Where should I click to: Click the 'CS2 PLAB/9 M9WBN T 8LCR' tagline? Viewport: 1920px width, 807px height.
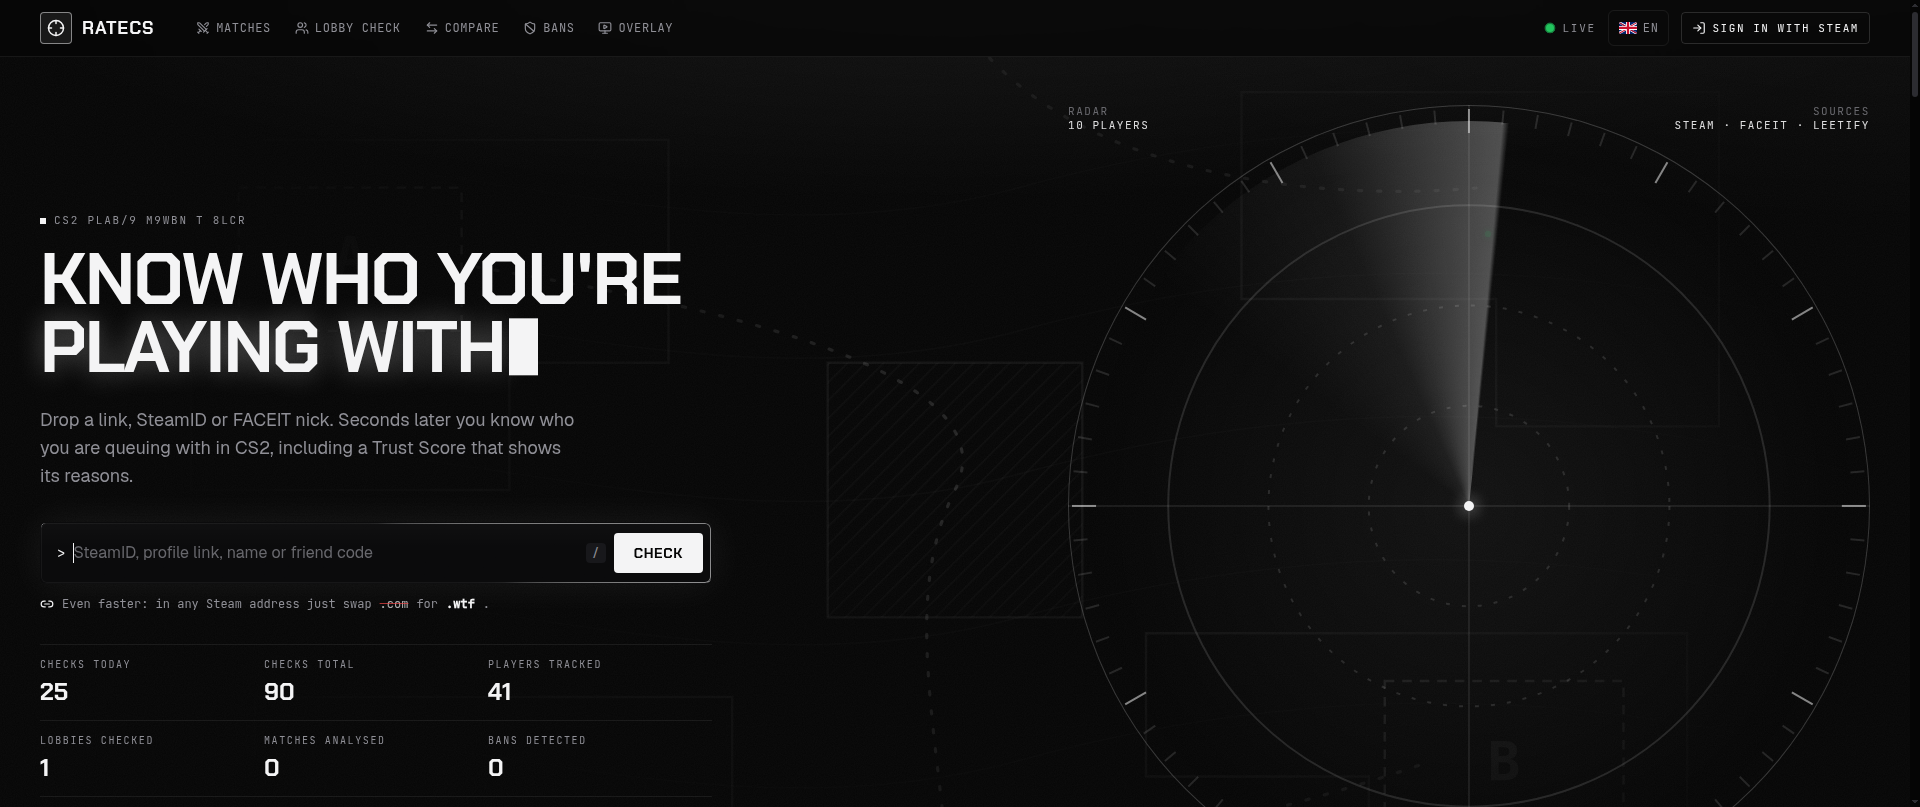click(x=150, y=220)
